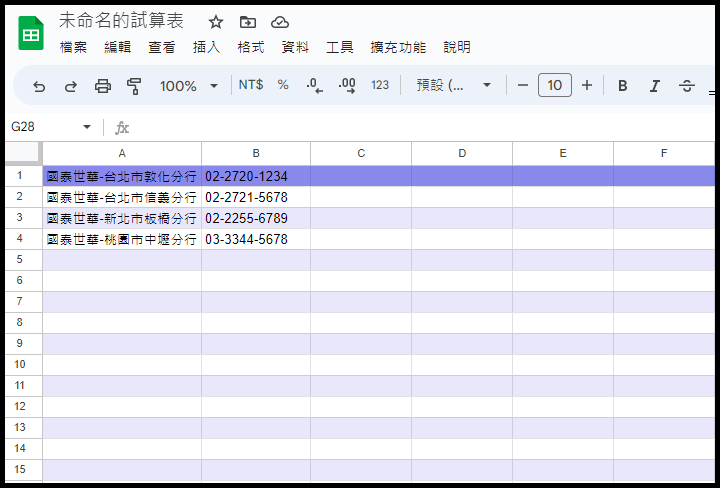Select cell 國泰世華-台北市敦化分行

point(122,176)
